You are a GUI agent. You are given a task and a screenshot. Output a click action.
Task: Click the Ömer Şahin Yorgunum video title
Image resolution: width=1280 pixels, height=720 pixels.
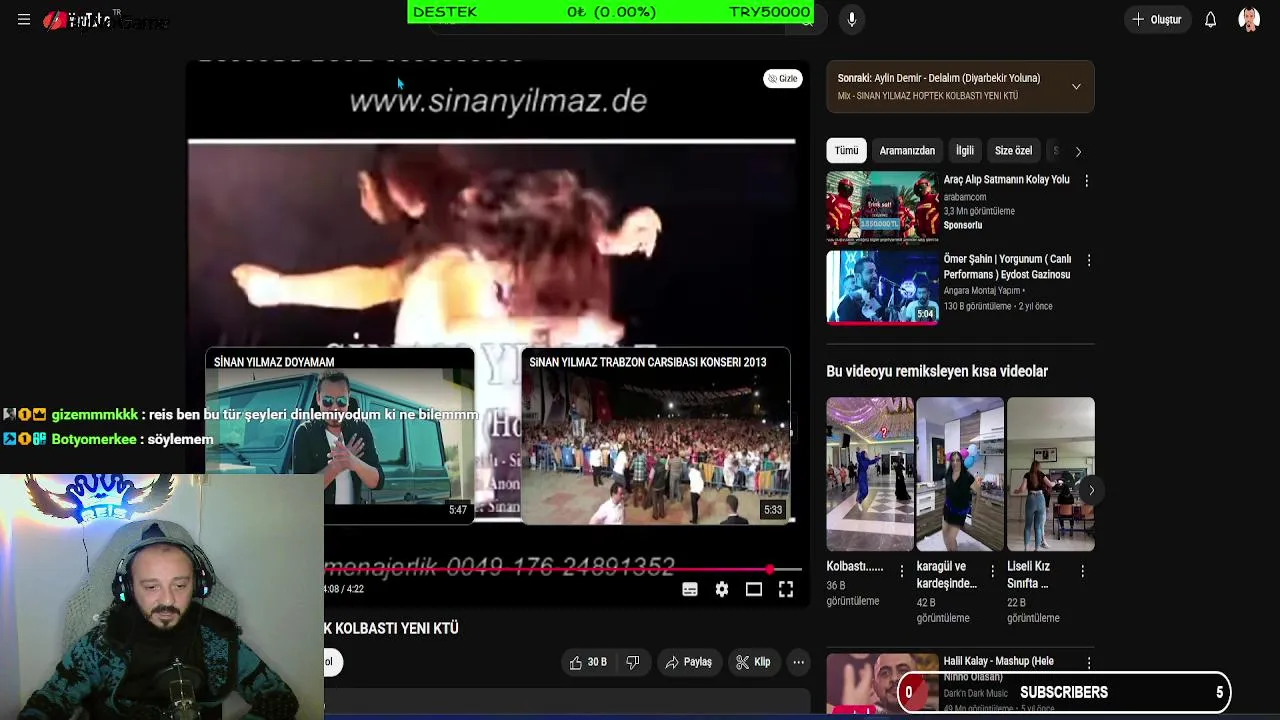(1007, 267)
